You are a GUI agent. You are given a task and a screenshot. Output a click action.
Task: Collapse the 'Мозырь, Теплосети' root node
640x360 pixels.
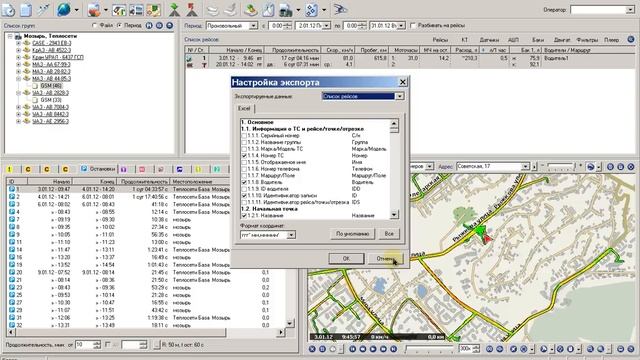coord(10,36)
